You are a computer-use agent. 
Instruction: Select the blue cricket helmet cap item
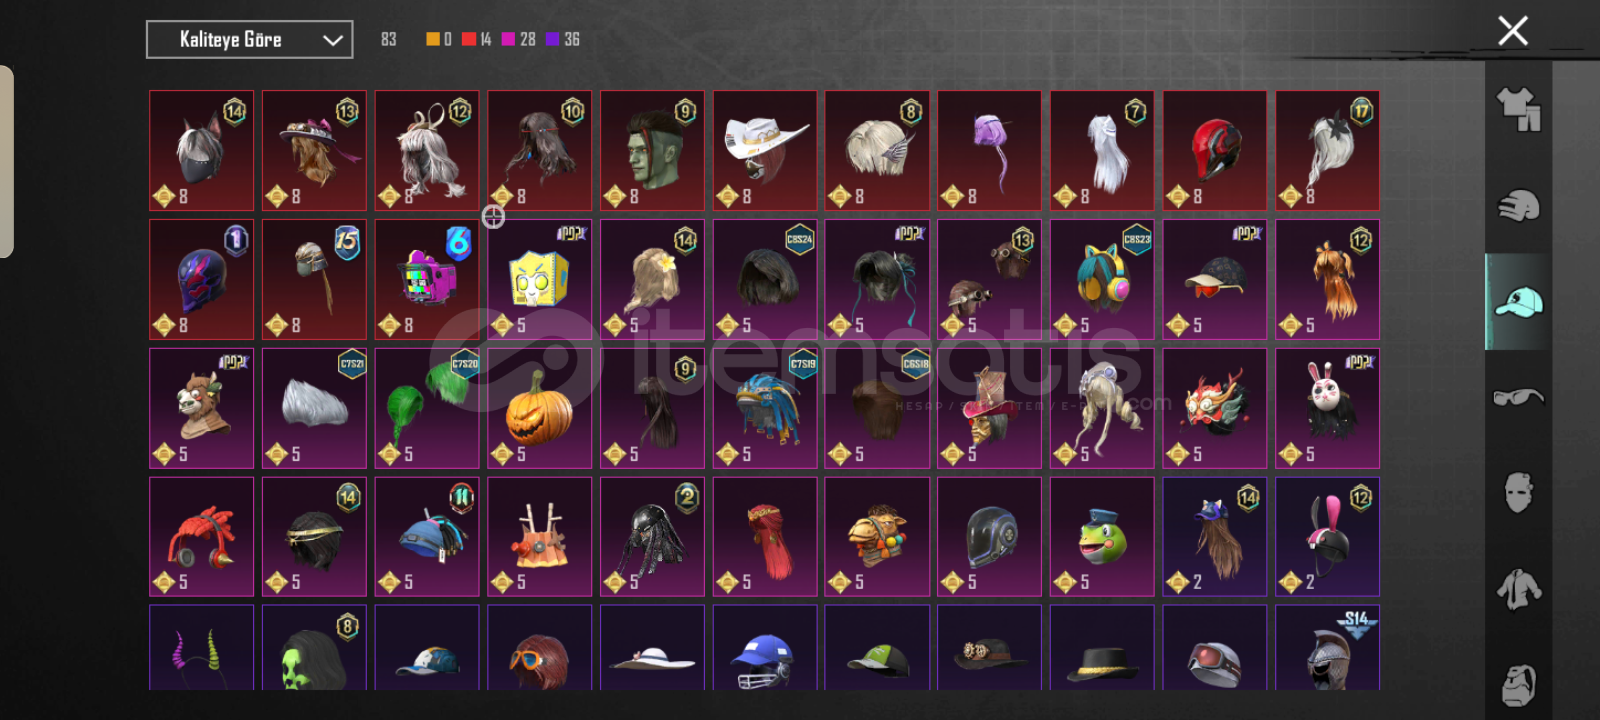pos(765,648)
